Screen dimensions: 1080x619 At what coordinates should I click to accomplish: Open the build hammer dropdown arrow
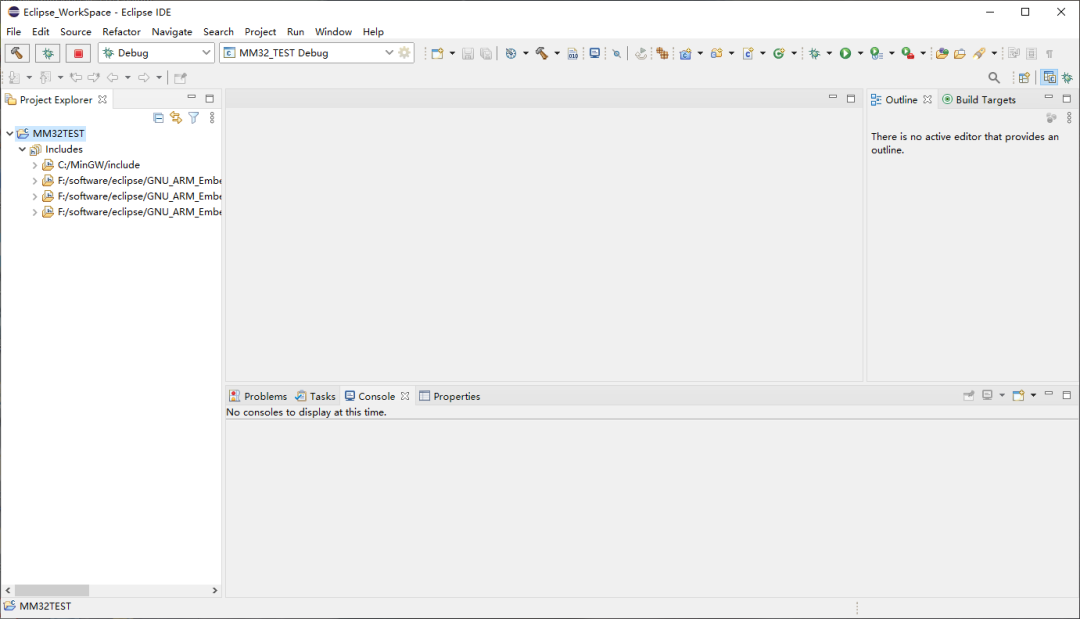click(x=557, y=54)
